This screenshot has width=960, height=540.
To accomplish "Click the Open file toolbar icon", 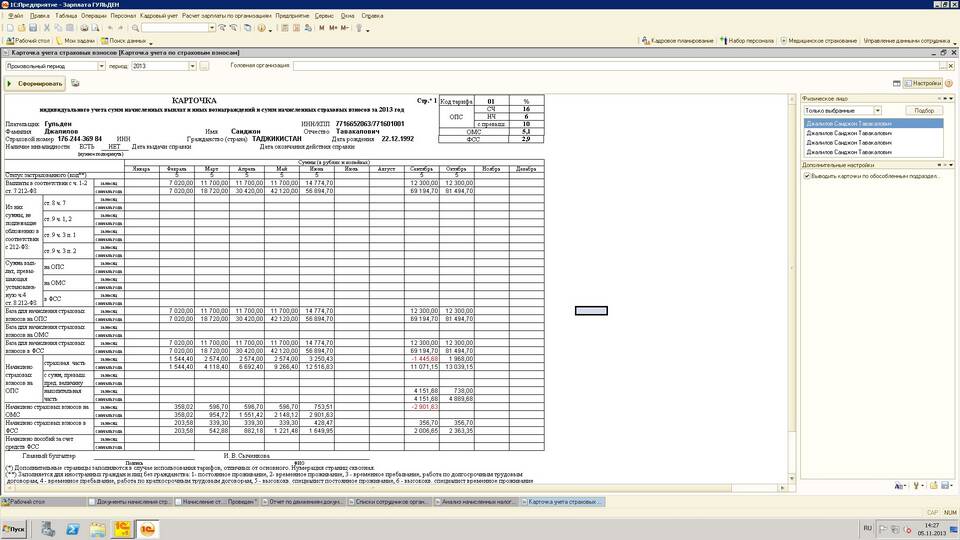I will coord(21,28).
